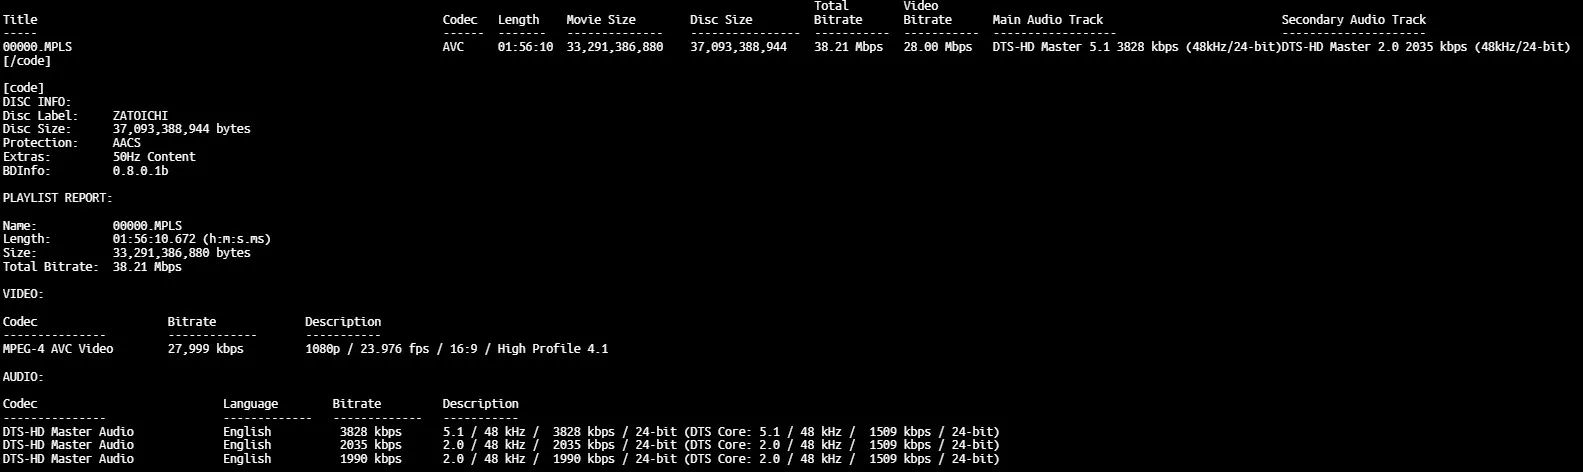Select the "50Hz Content" extras value
This screenshot has height=472, width=1583.
point(154,157)
